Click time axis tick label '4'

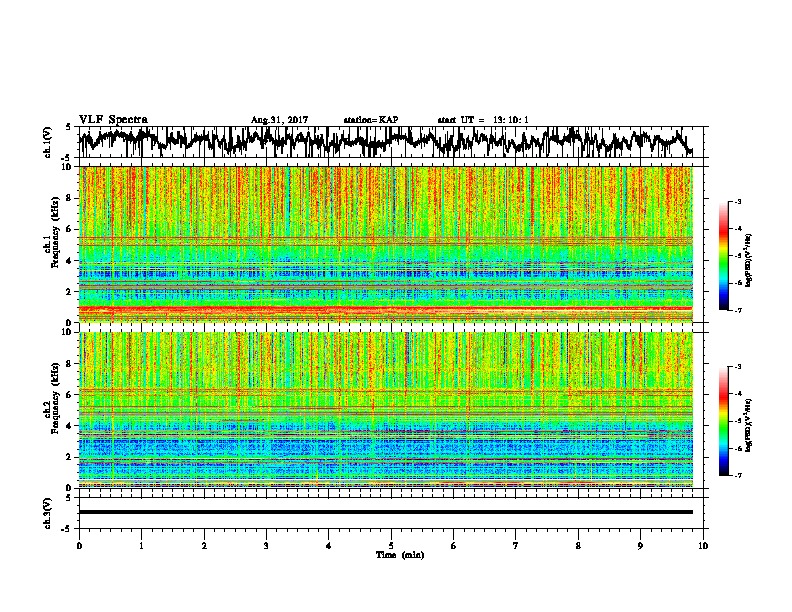pos(329,546)
